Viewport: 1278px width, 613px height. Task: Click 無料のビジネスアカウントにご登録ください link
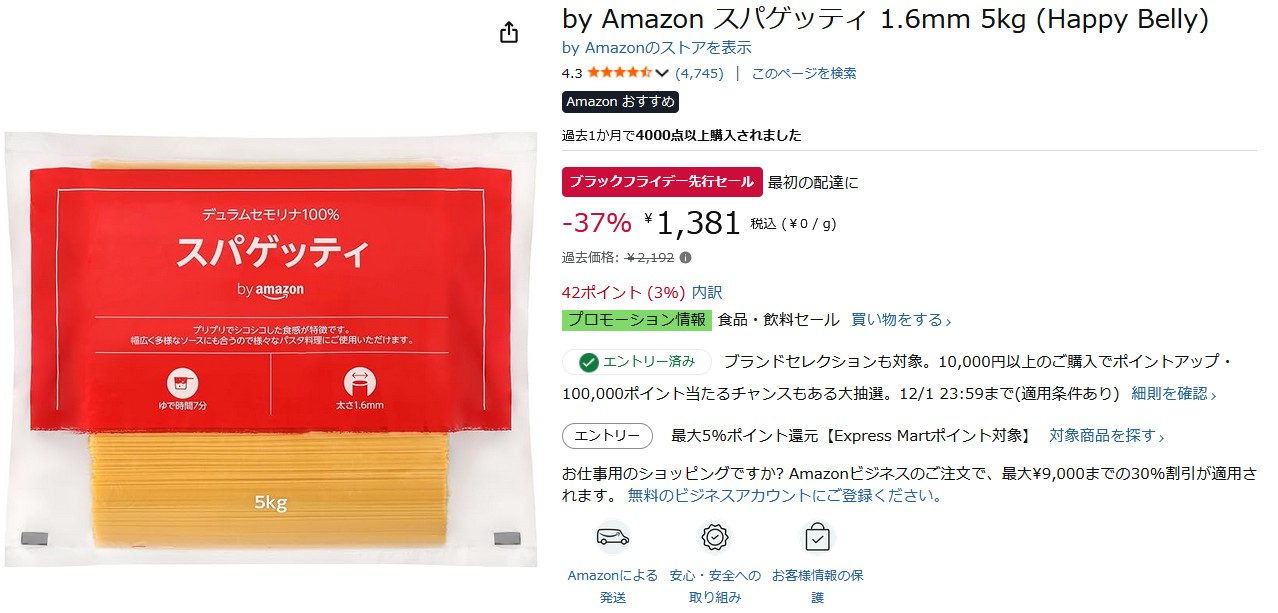(785, 495)
